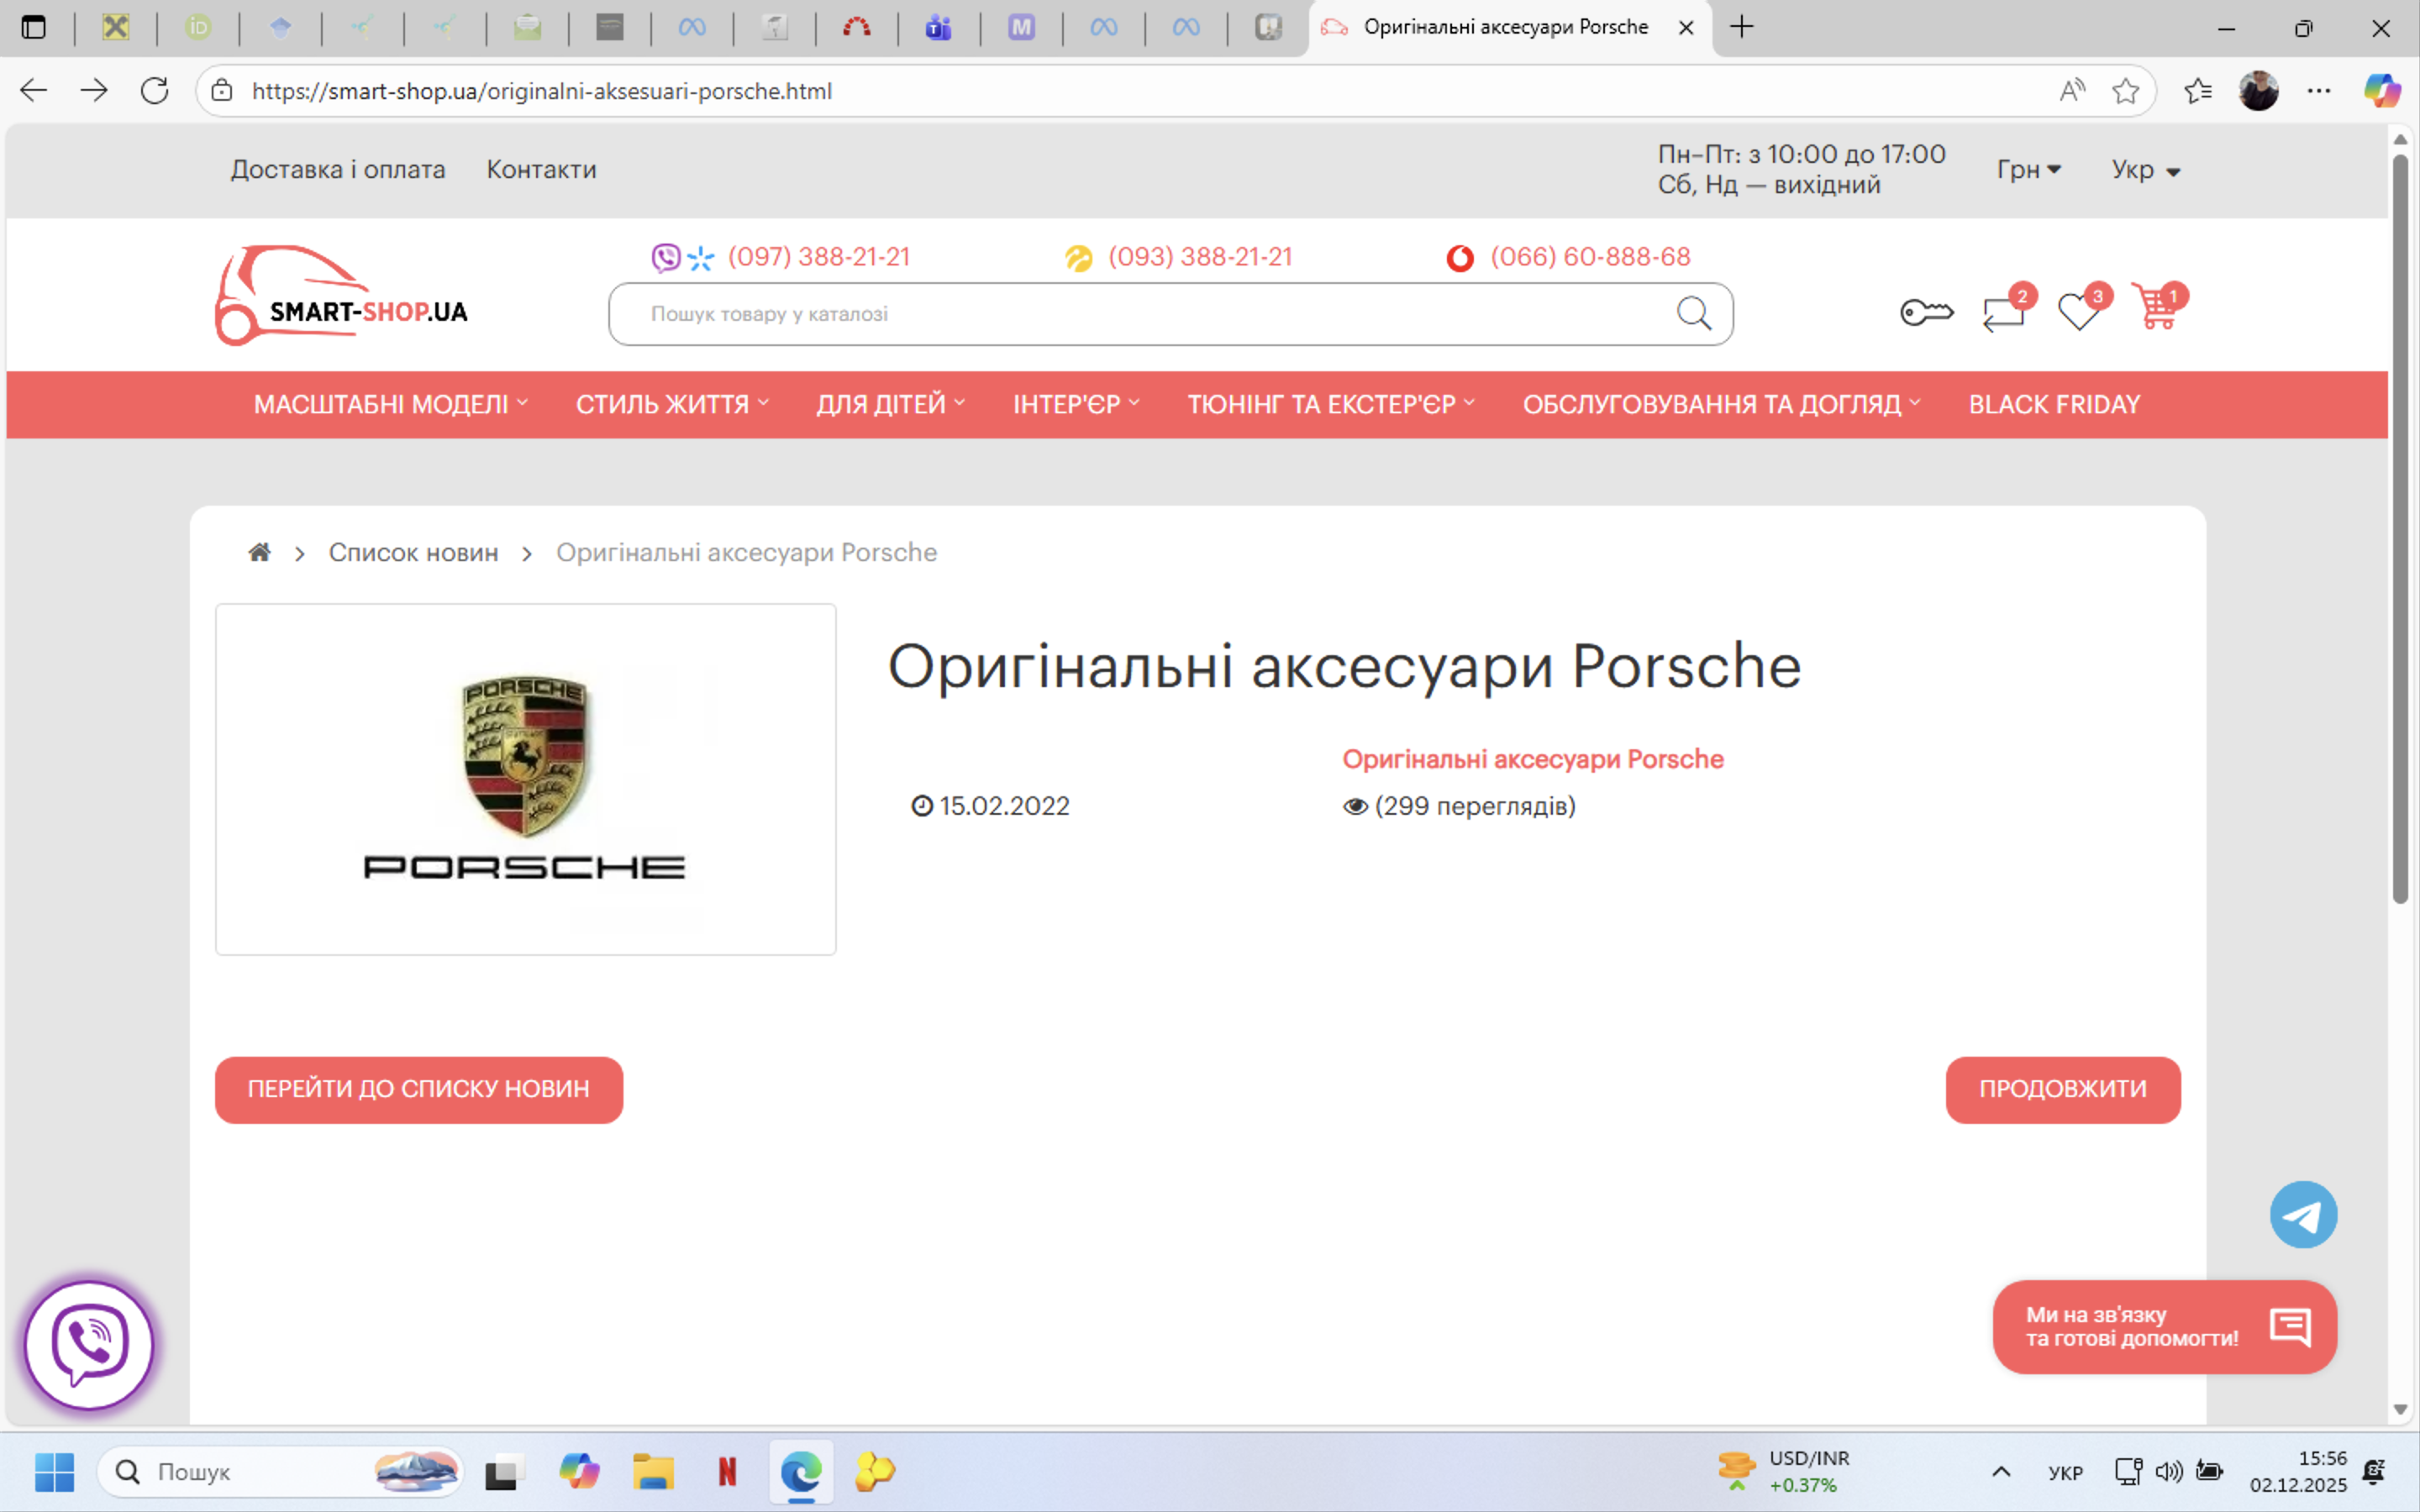This screenshot has width=2420, height=1512.
Task: Click the round Viber call button
Action: (89, 1345)
